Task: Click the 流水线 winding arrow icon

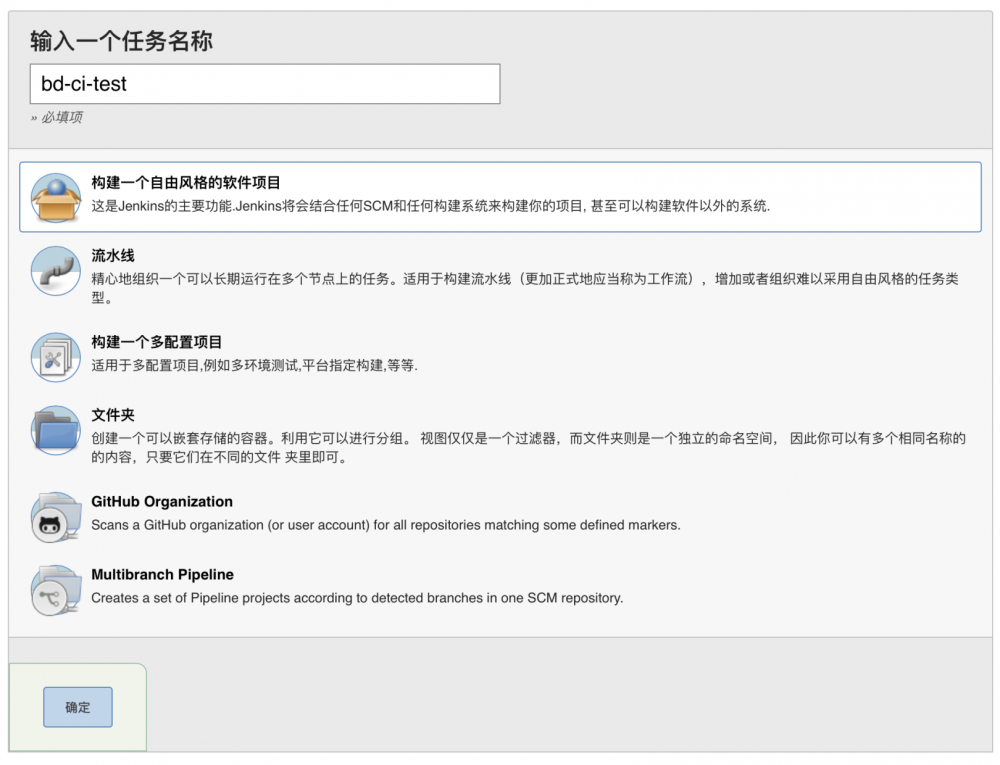Action: tap(55, 270)
